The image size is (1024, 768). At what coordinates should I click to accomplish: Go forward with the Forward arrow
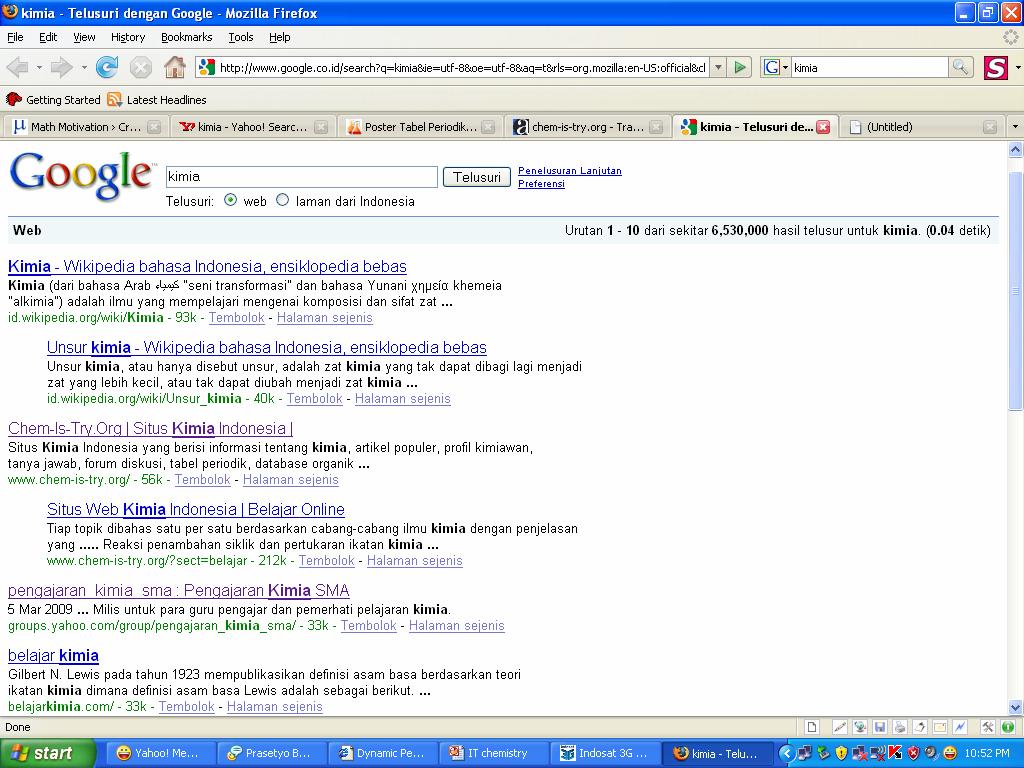[61, 67]
